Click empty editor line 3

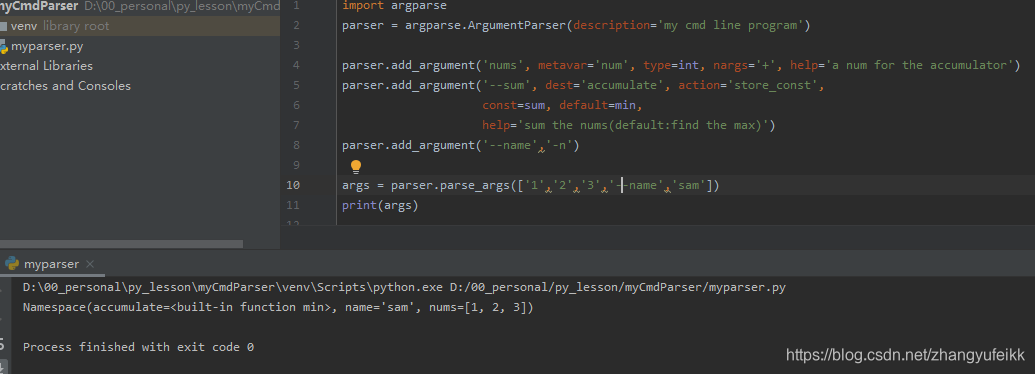tap(685, 46)
